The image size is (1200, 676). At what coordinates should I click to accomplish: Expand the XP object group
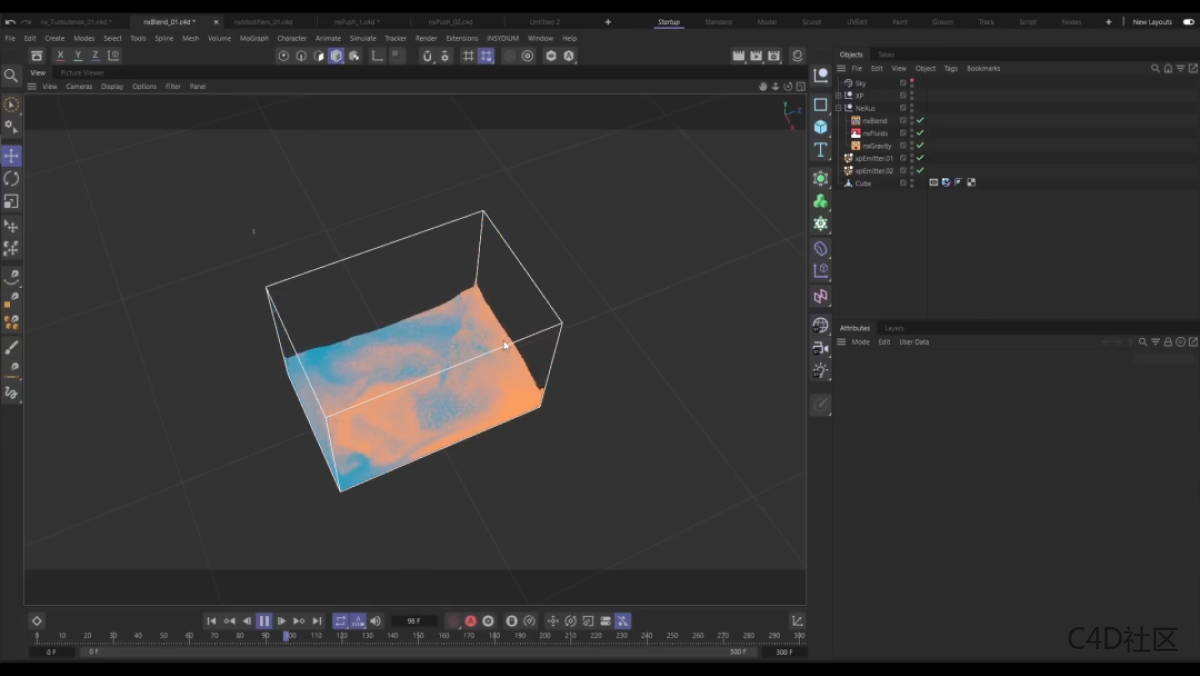click(x=839, y=96)
